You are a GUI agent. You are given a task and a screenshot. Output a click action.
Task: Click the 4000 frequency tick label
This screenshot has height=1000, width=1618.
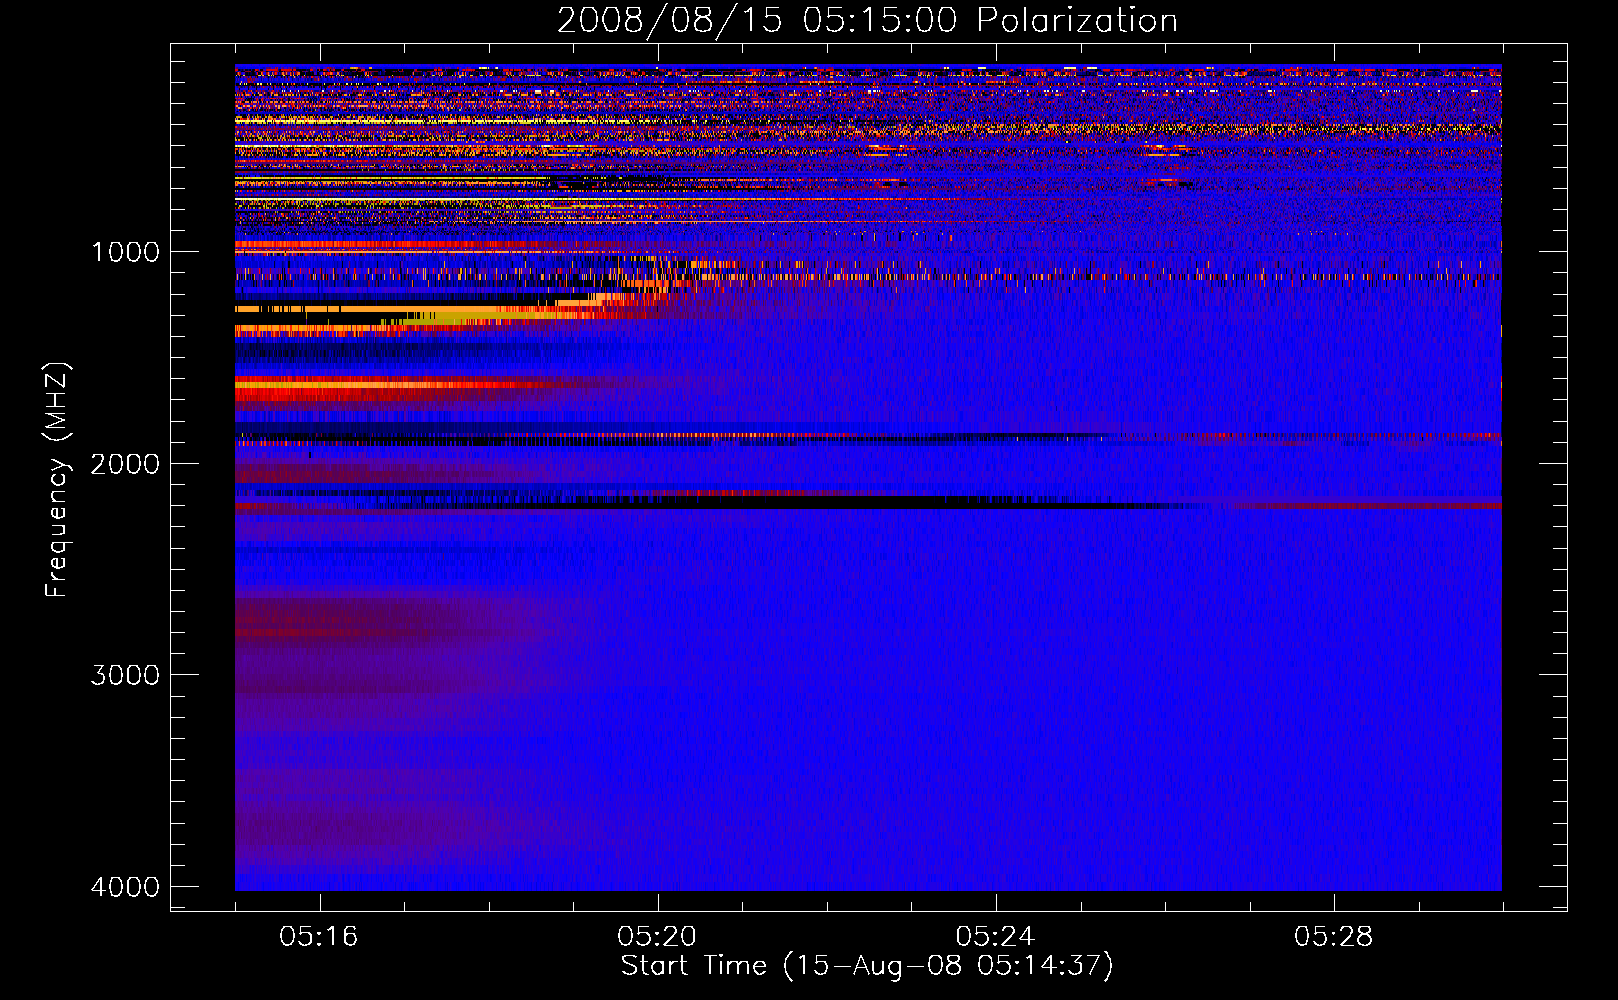pos(125,887)
